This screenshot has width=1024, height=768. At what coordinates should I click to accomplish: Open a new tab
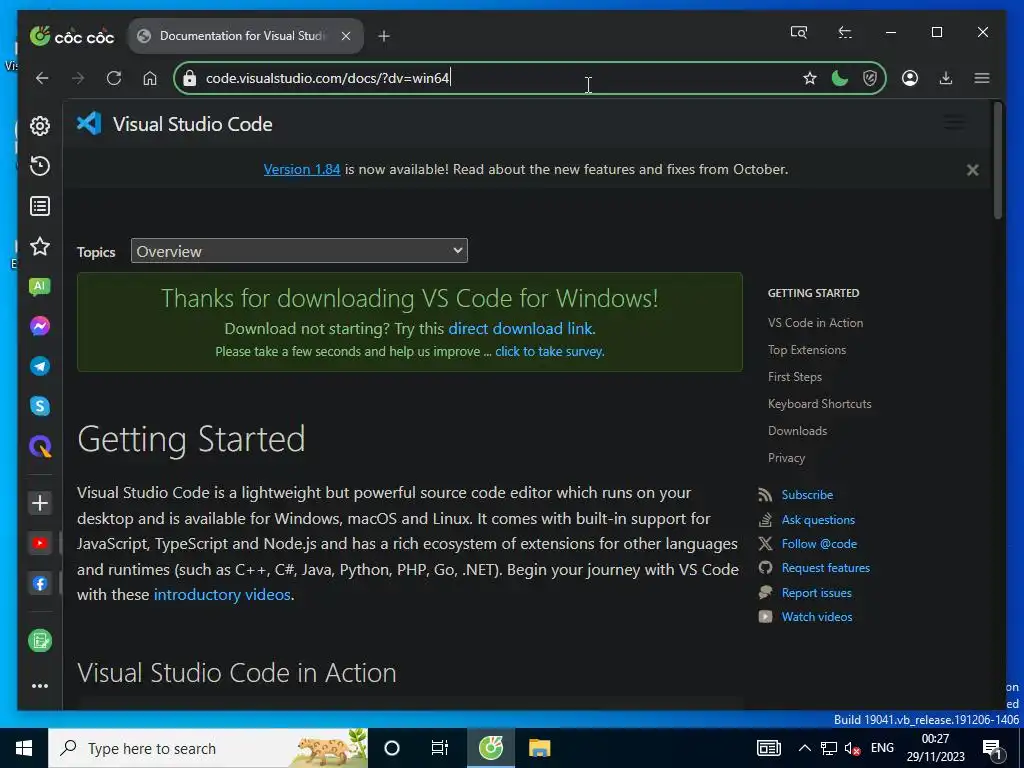(384, 36)
